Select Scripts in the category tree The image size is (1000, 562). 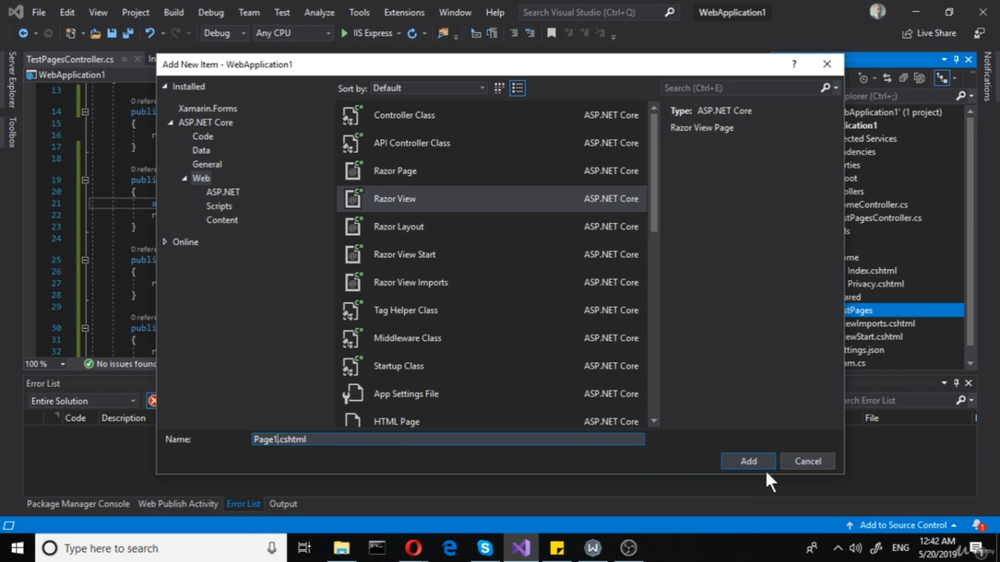(219, 206)
